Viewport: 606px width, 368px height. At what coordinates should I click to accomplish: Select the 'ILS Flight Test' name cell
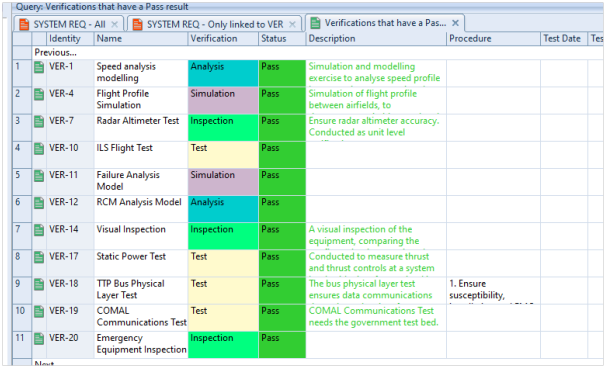point(141,154)
